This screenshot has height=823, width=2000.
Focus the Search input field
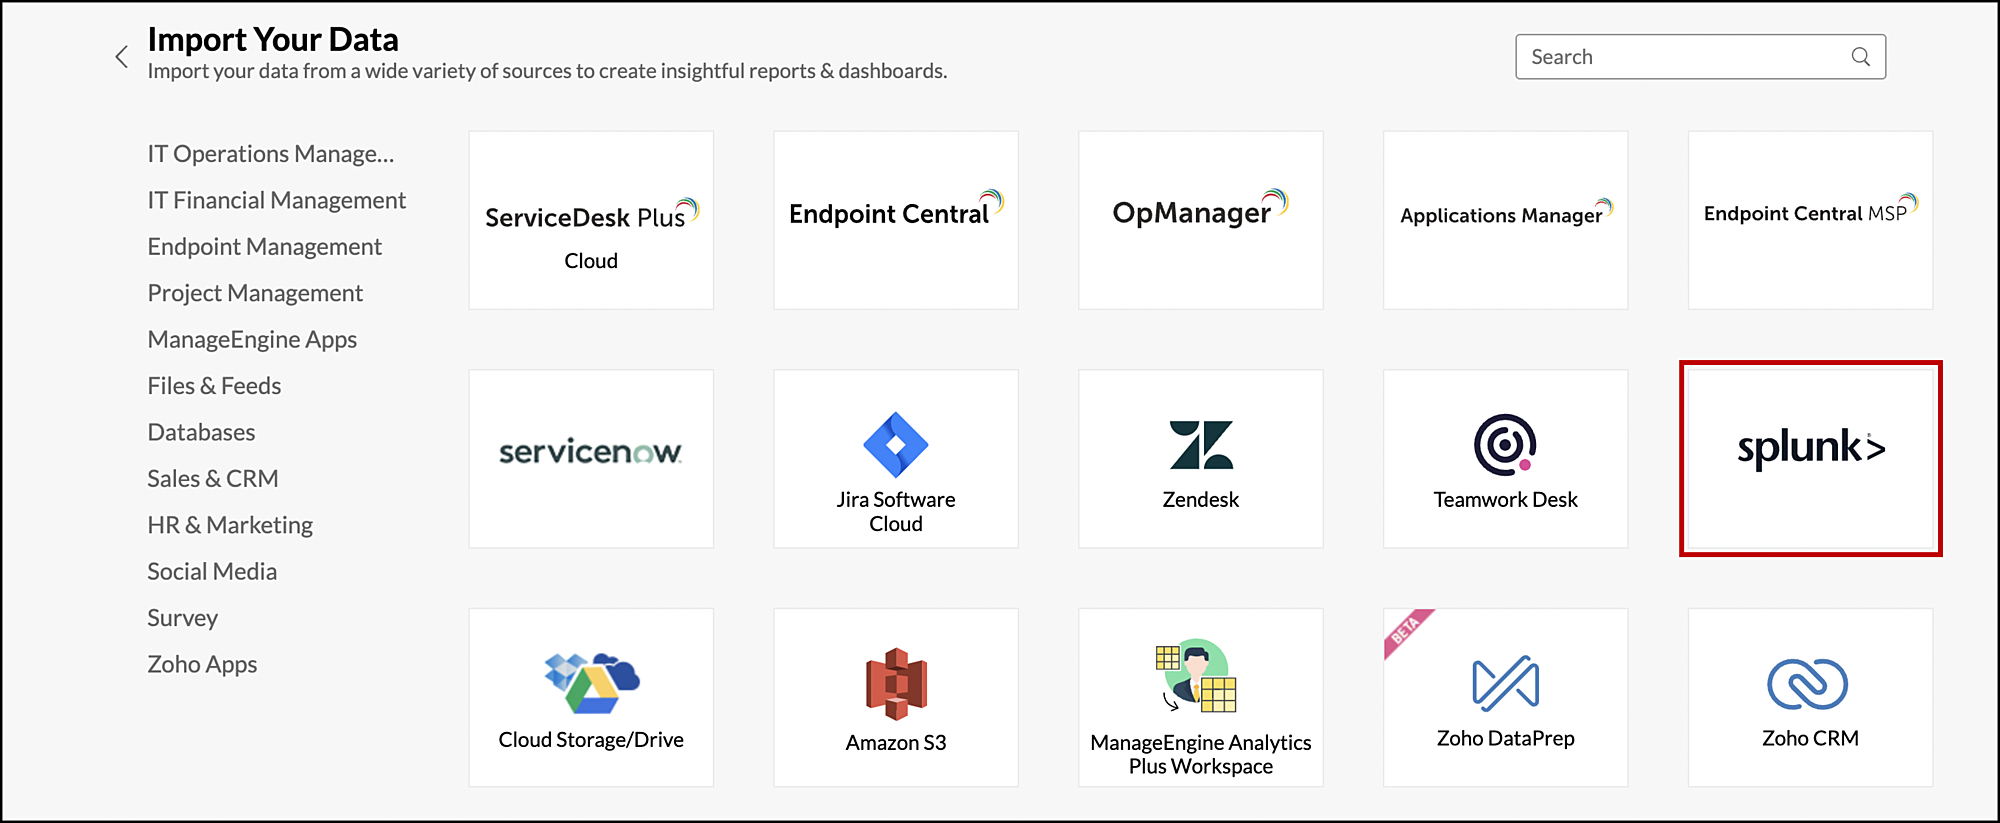tap(1700, 57)
